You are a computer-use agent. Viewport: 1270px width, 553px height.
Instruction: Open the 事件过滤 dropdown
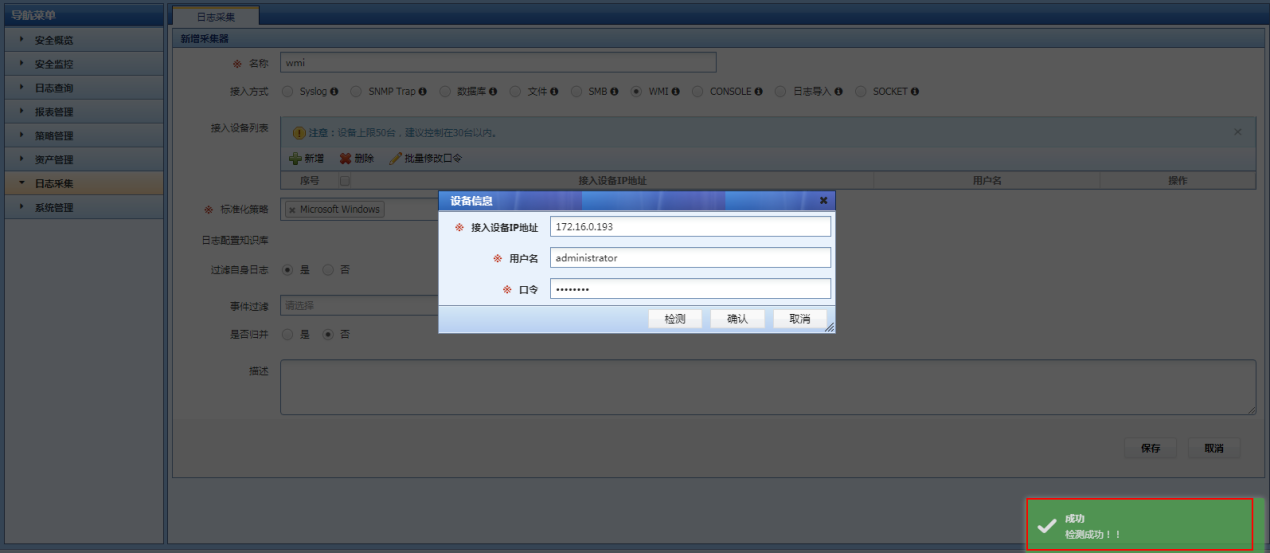tap(360, 305)
